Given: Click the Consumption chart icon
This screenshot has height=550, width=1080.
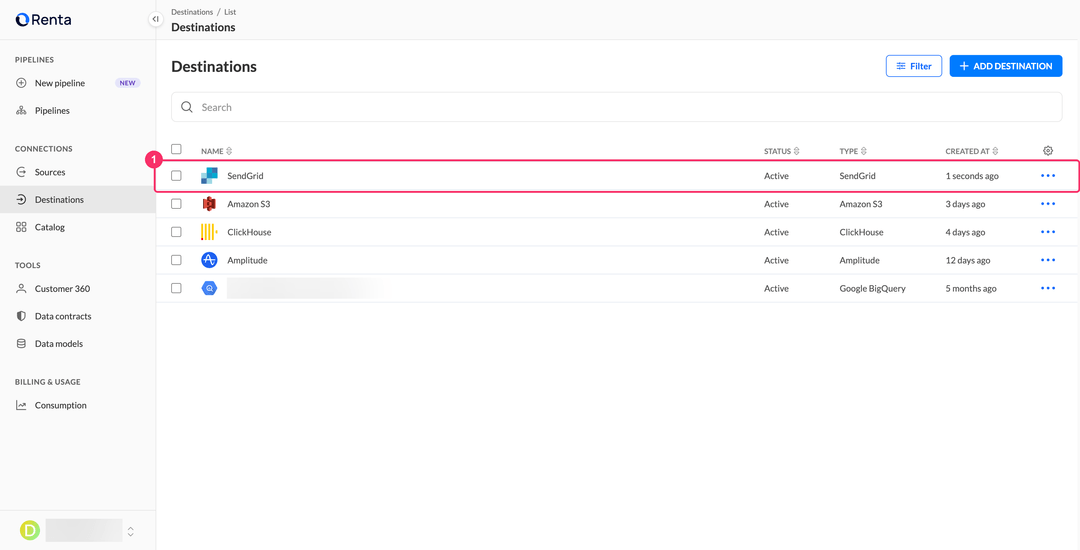Looking at the screenshot, I should (x=21, y=405).
